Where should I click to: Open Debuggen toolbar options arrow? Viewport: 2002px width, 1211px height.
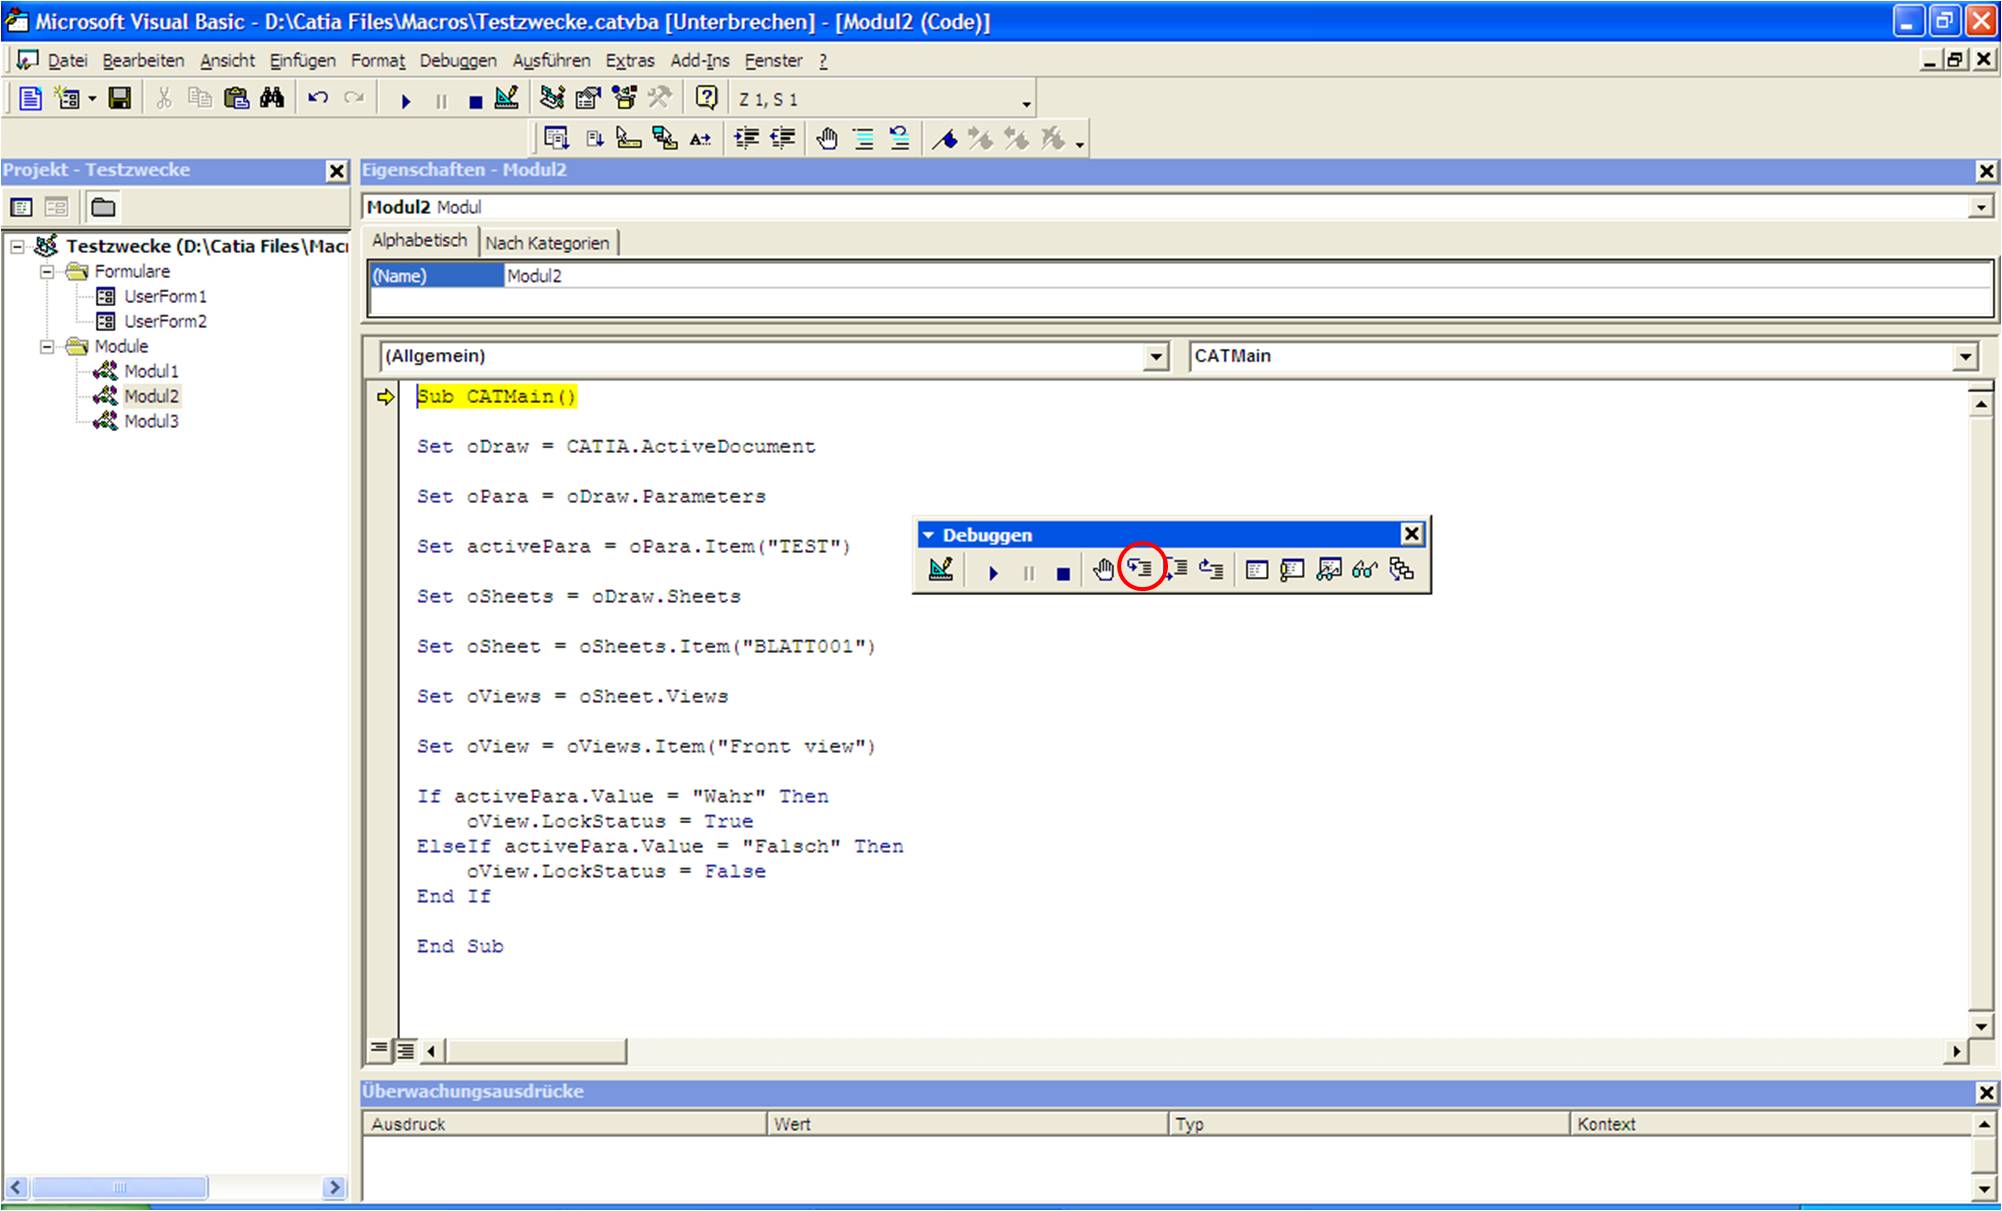pos(927,535)
